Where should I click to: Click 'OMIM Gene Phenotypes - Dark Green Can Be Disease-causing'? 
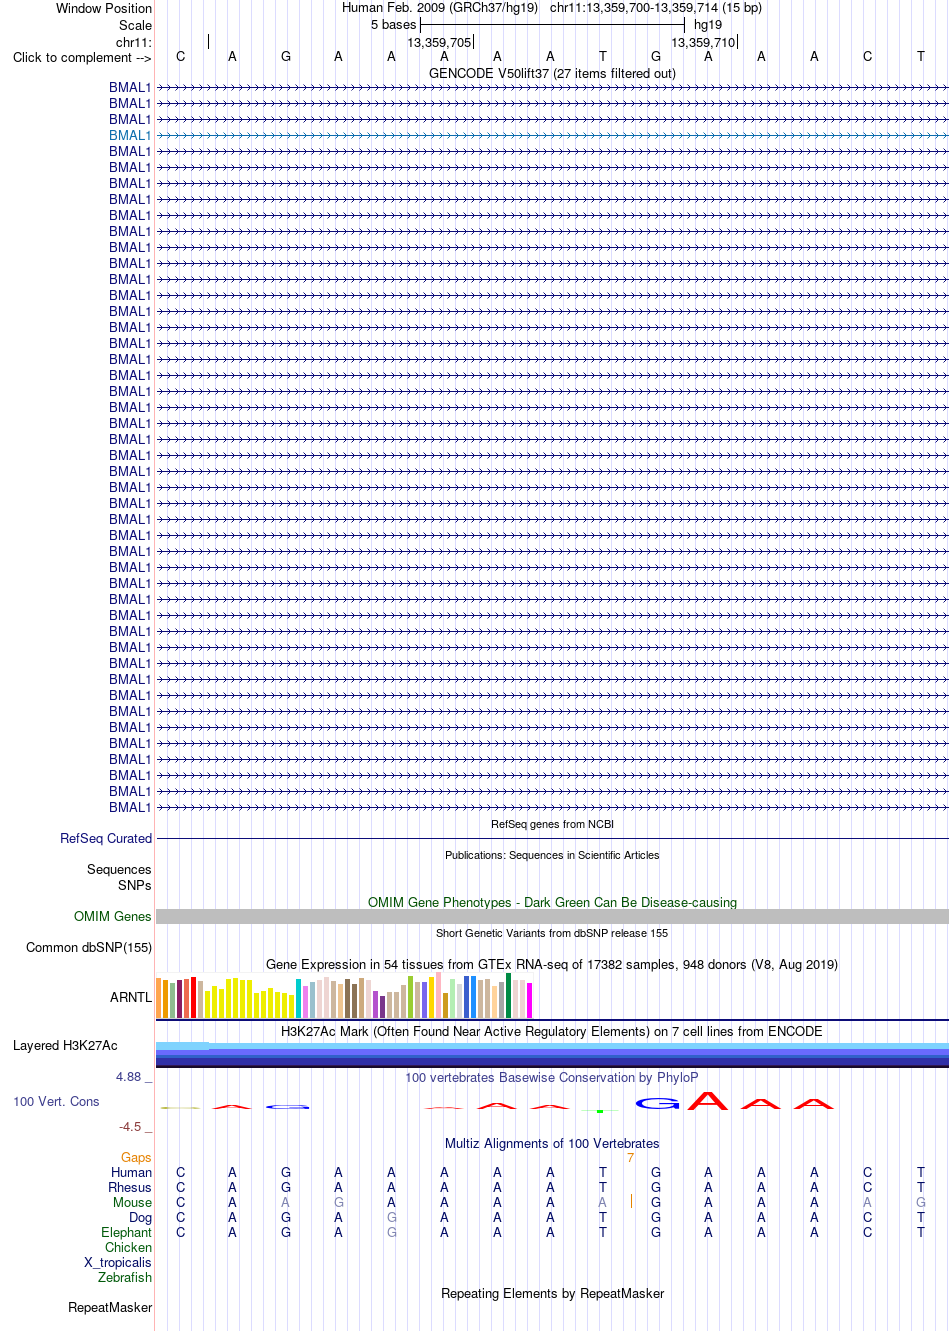[552, 902]
